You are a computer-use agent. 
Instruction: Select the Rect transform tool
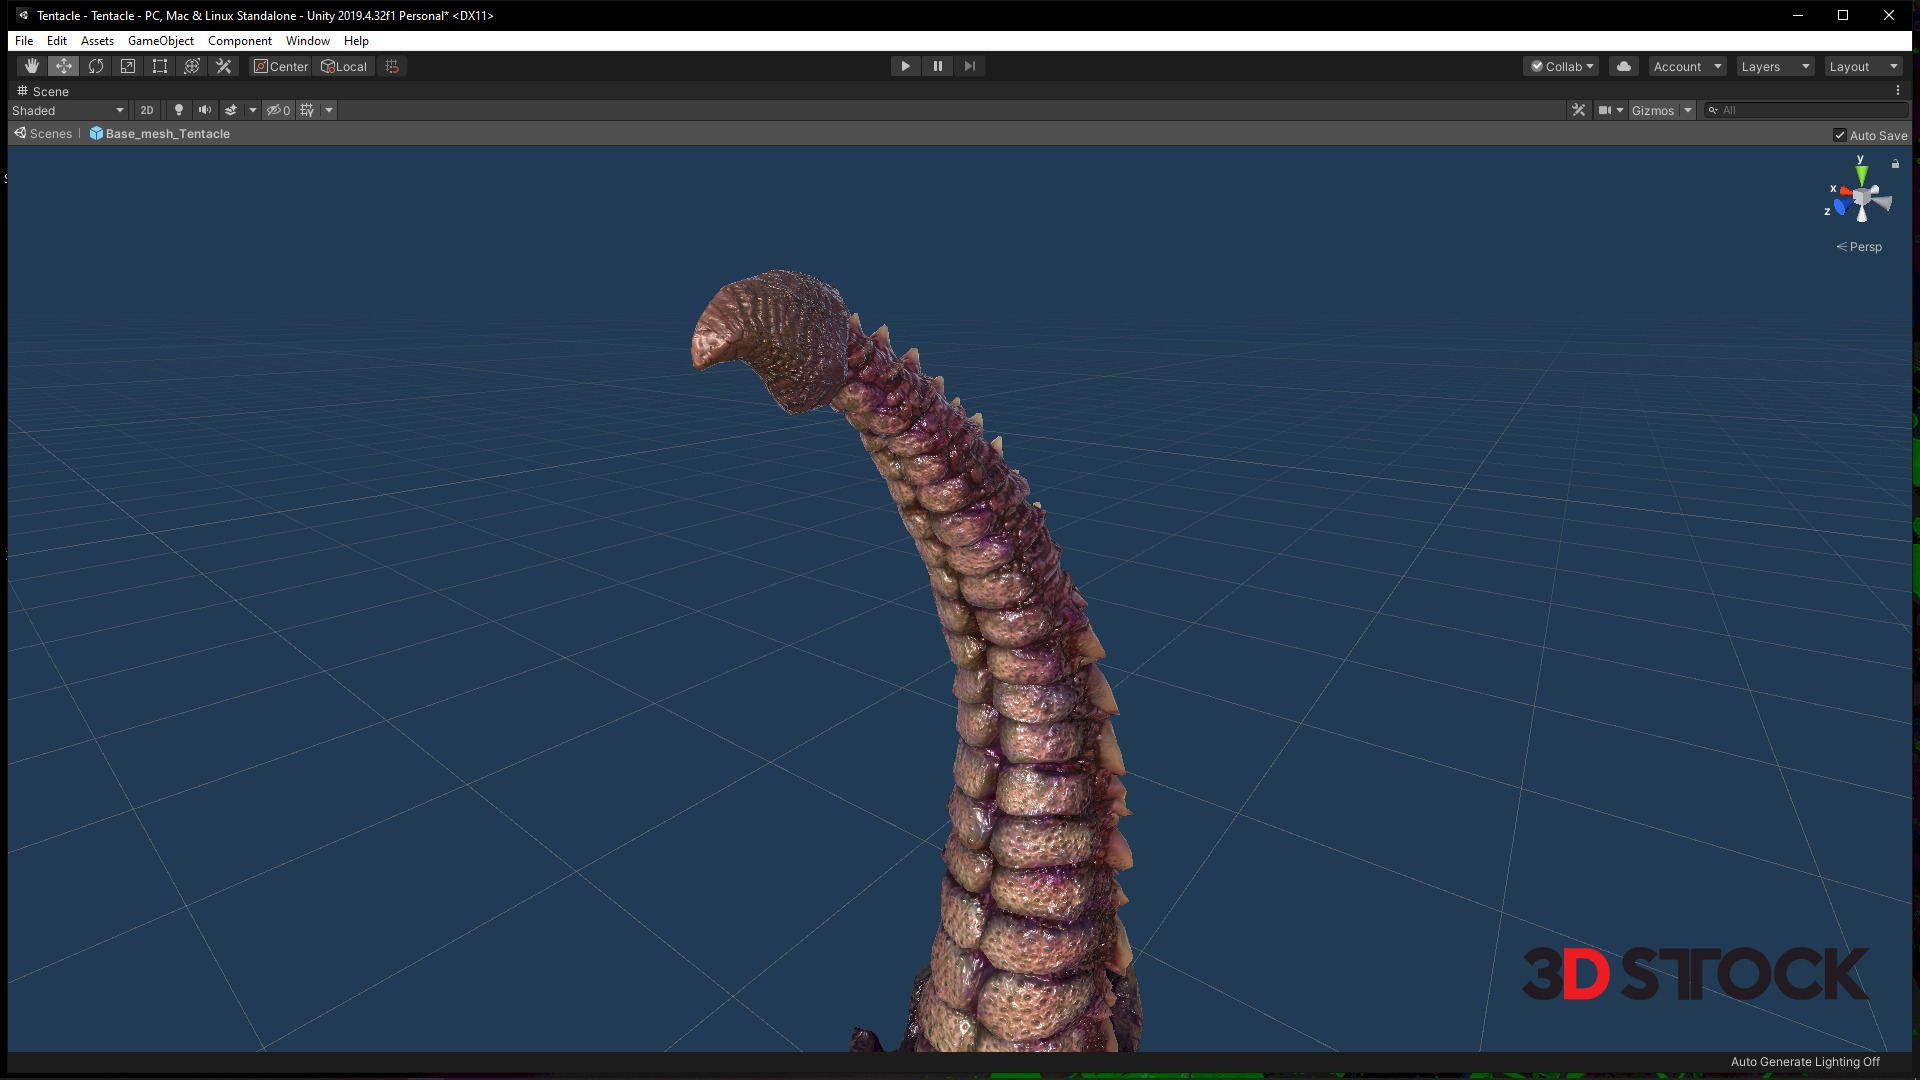pos(160,66)
